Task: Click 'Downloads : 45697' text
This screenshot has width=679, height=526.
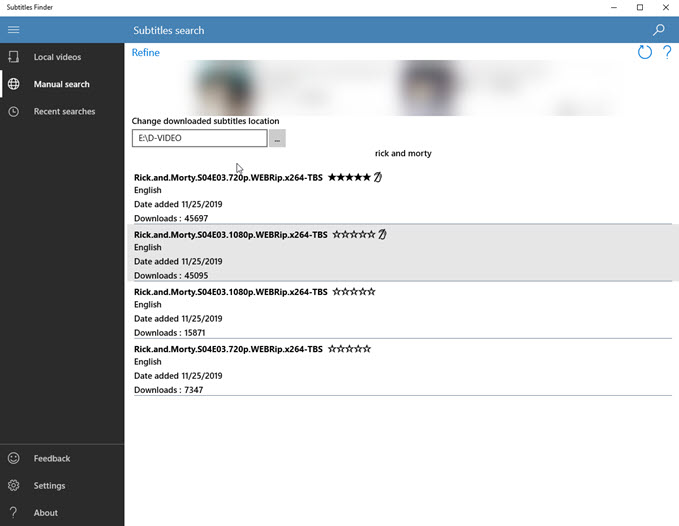Action: click(x=171, y=218)
